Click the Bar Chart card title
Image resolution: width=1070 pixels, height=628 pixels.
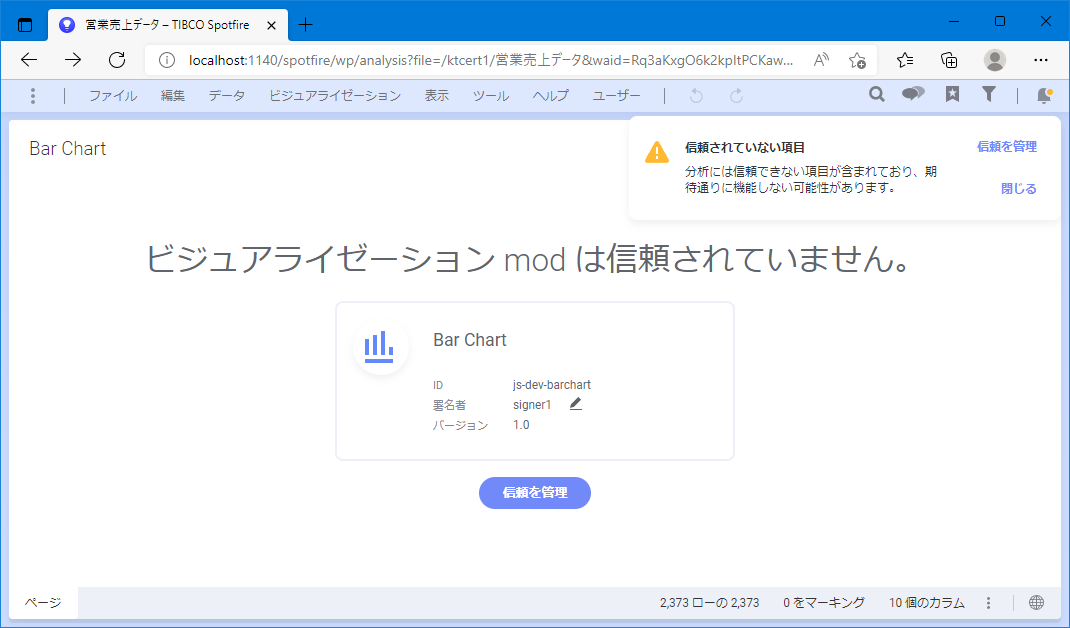click(470, 340)
